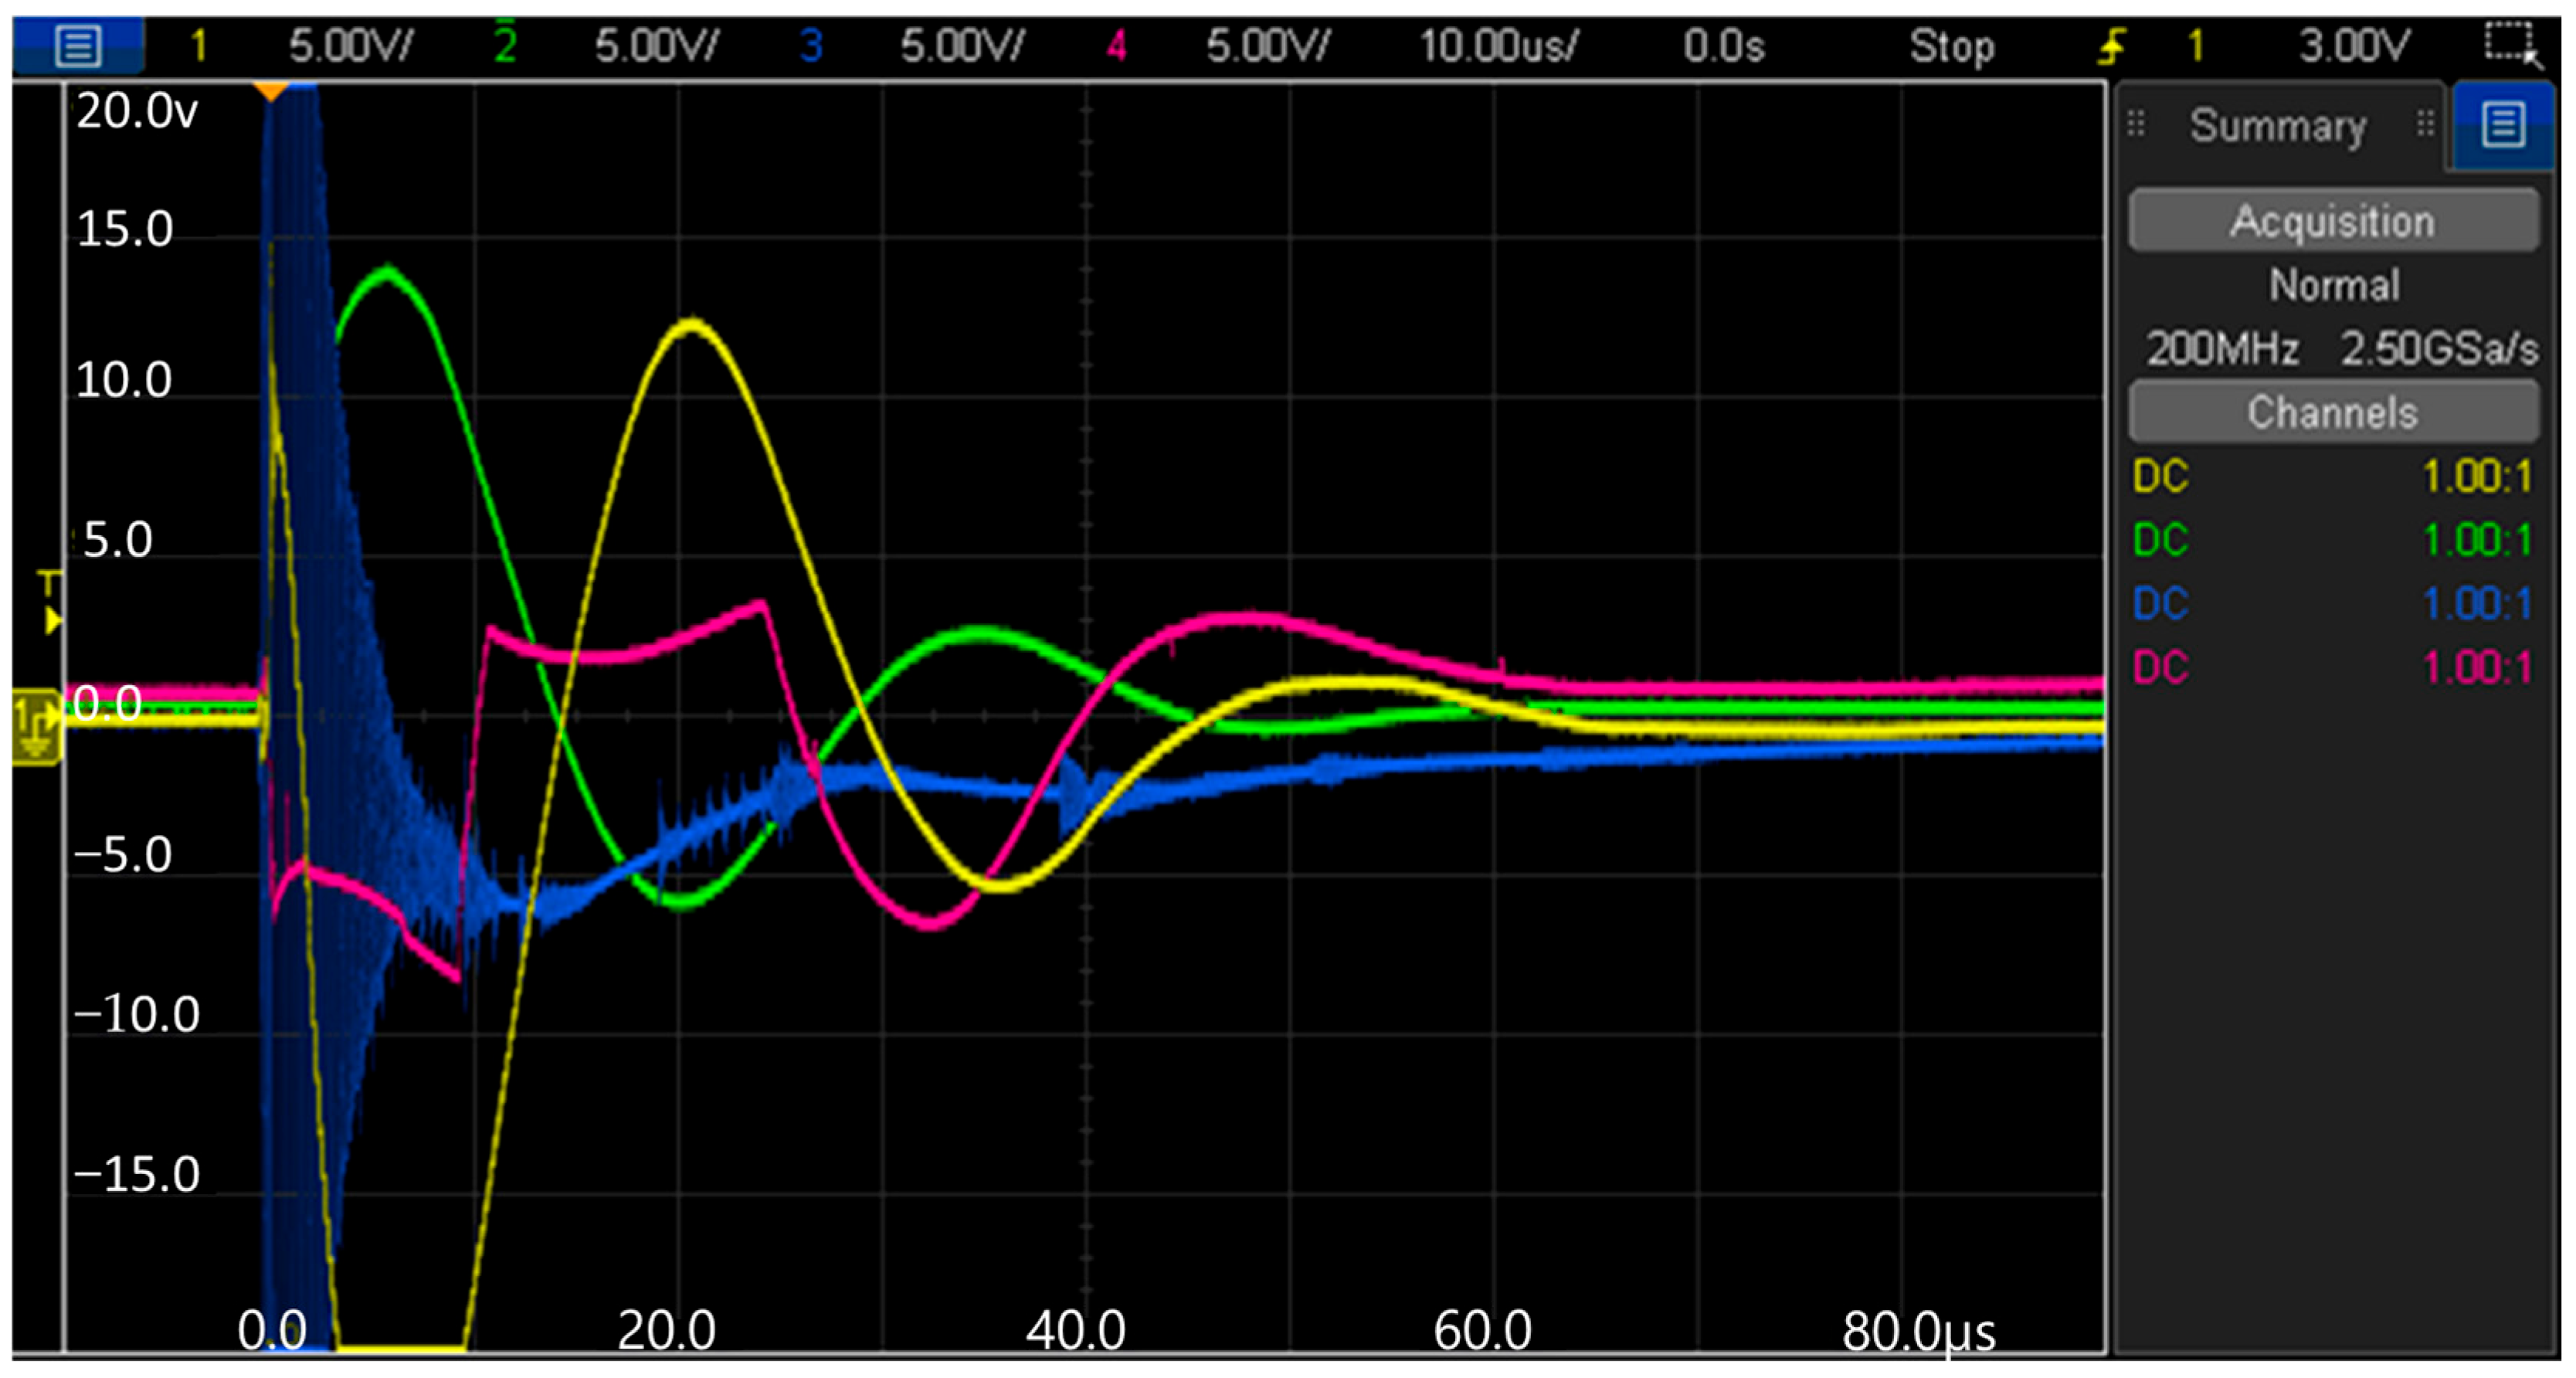Open the Acquisition section header
The height and width of the screenshot is (1378, 2576).
pyautogui.click(x=2333, y=221)
